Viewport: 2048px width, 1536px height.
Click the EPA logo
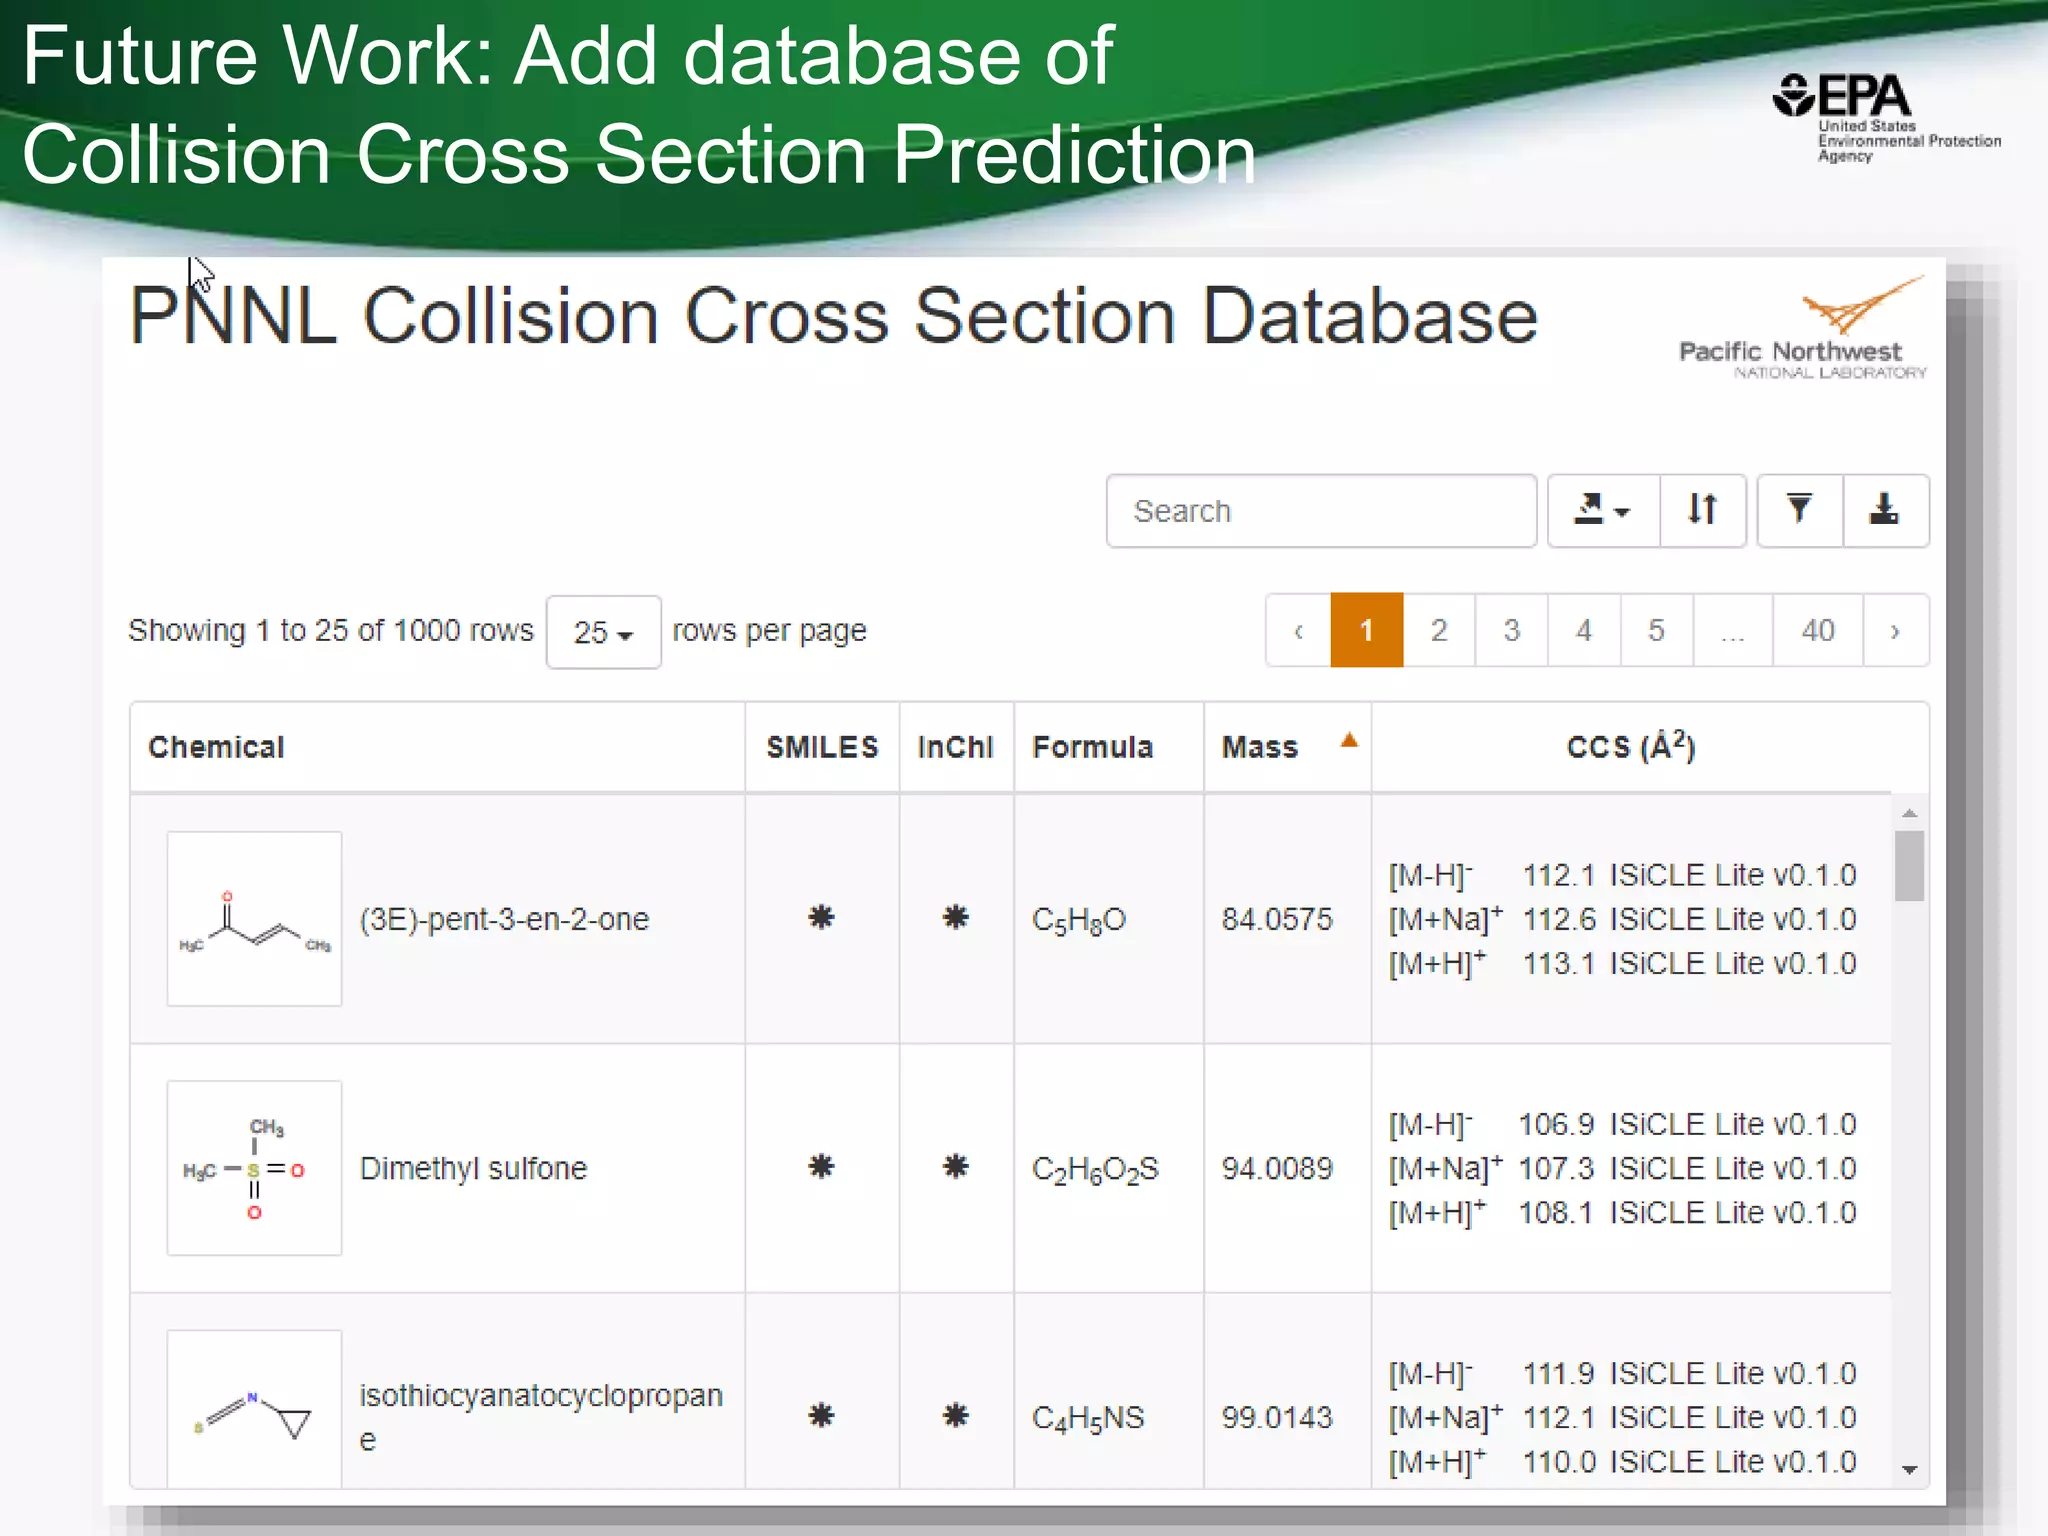pyautogui.click(x=1886, y=118)
